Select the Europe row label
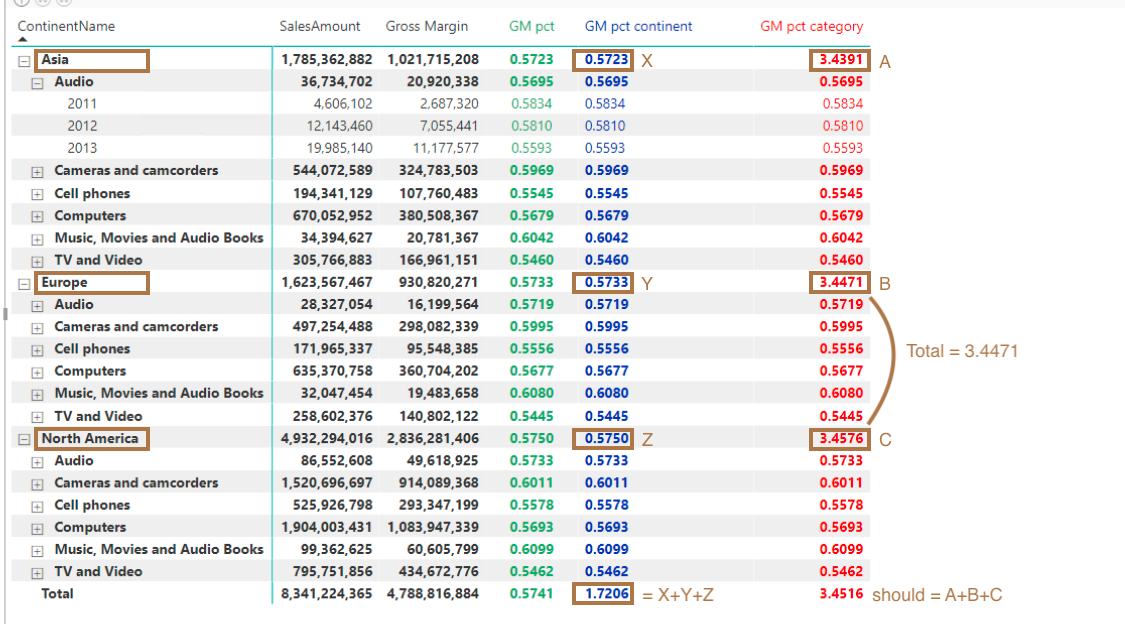The width and height of the screenshot is (1125, 624). click(64, 283)
